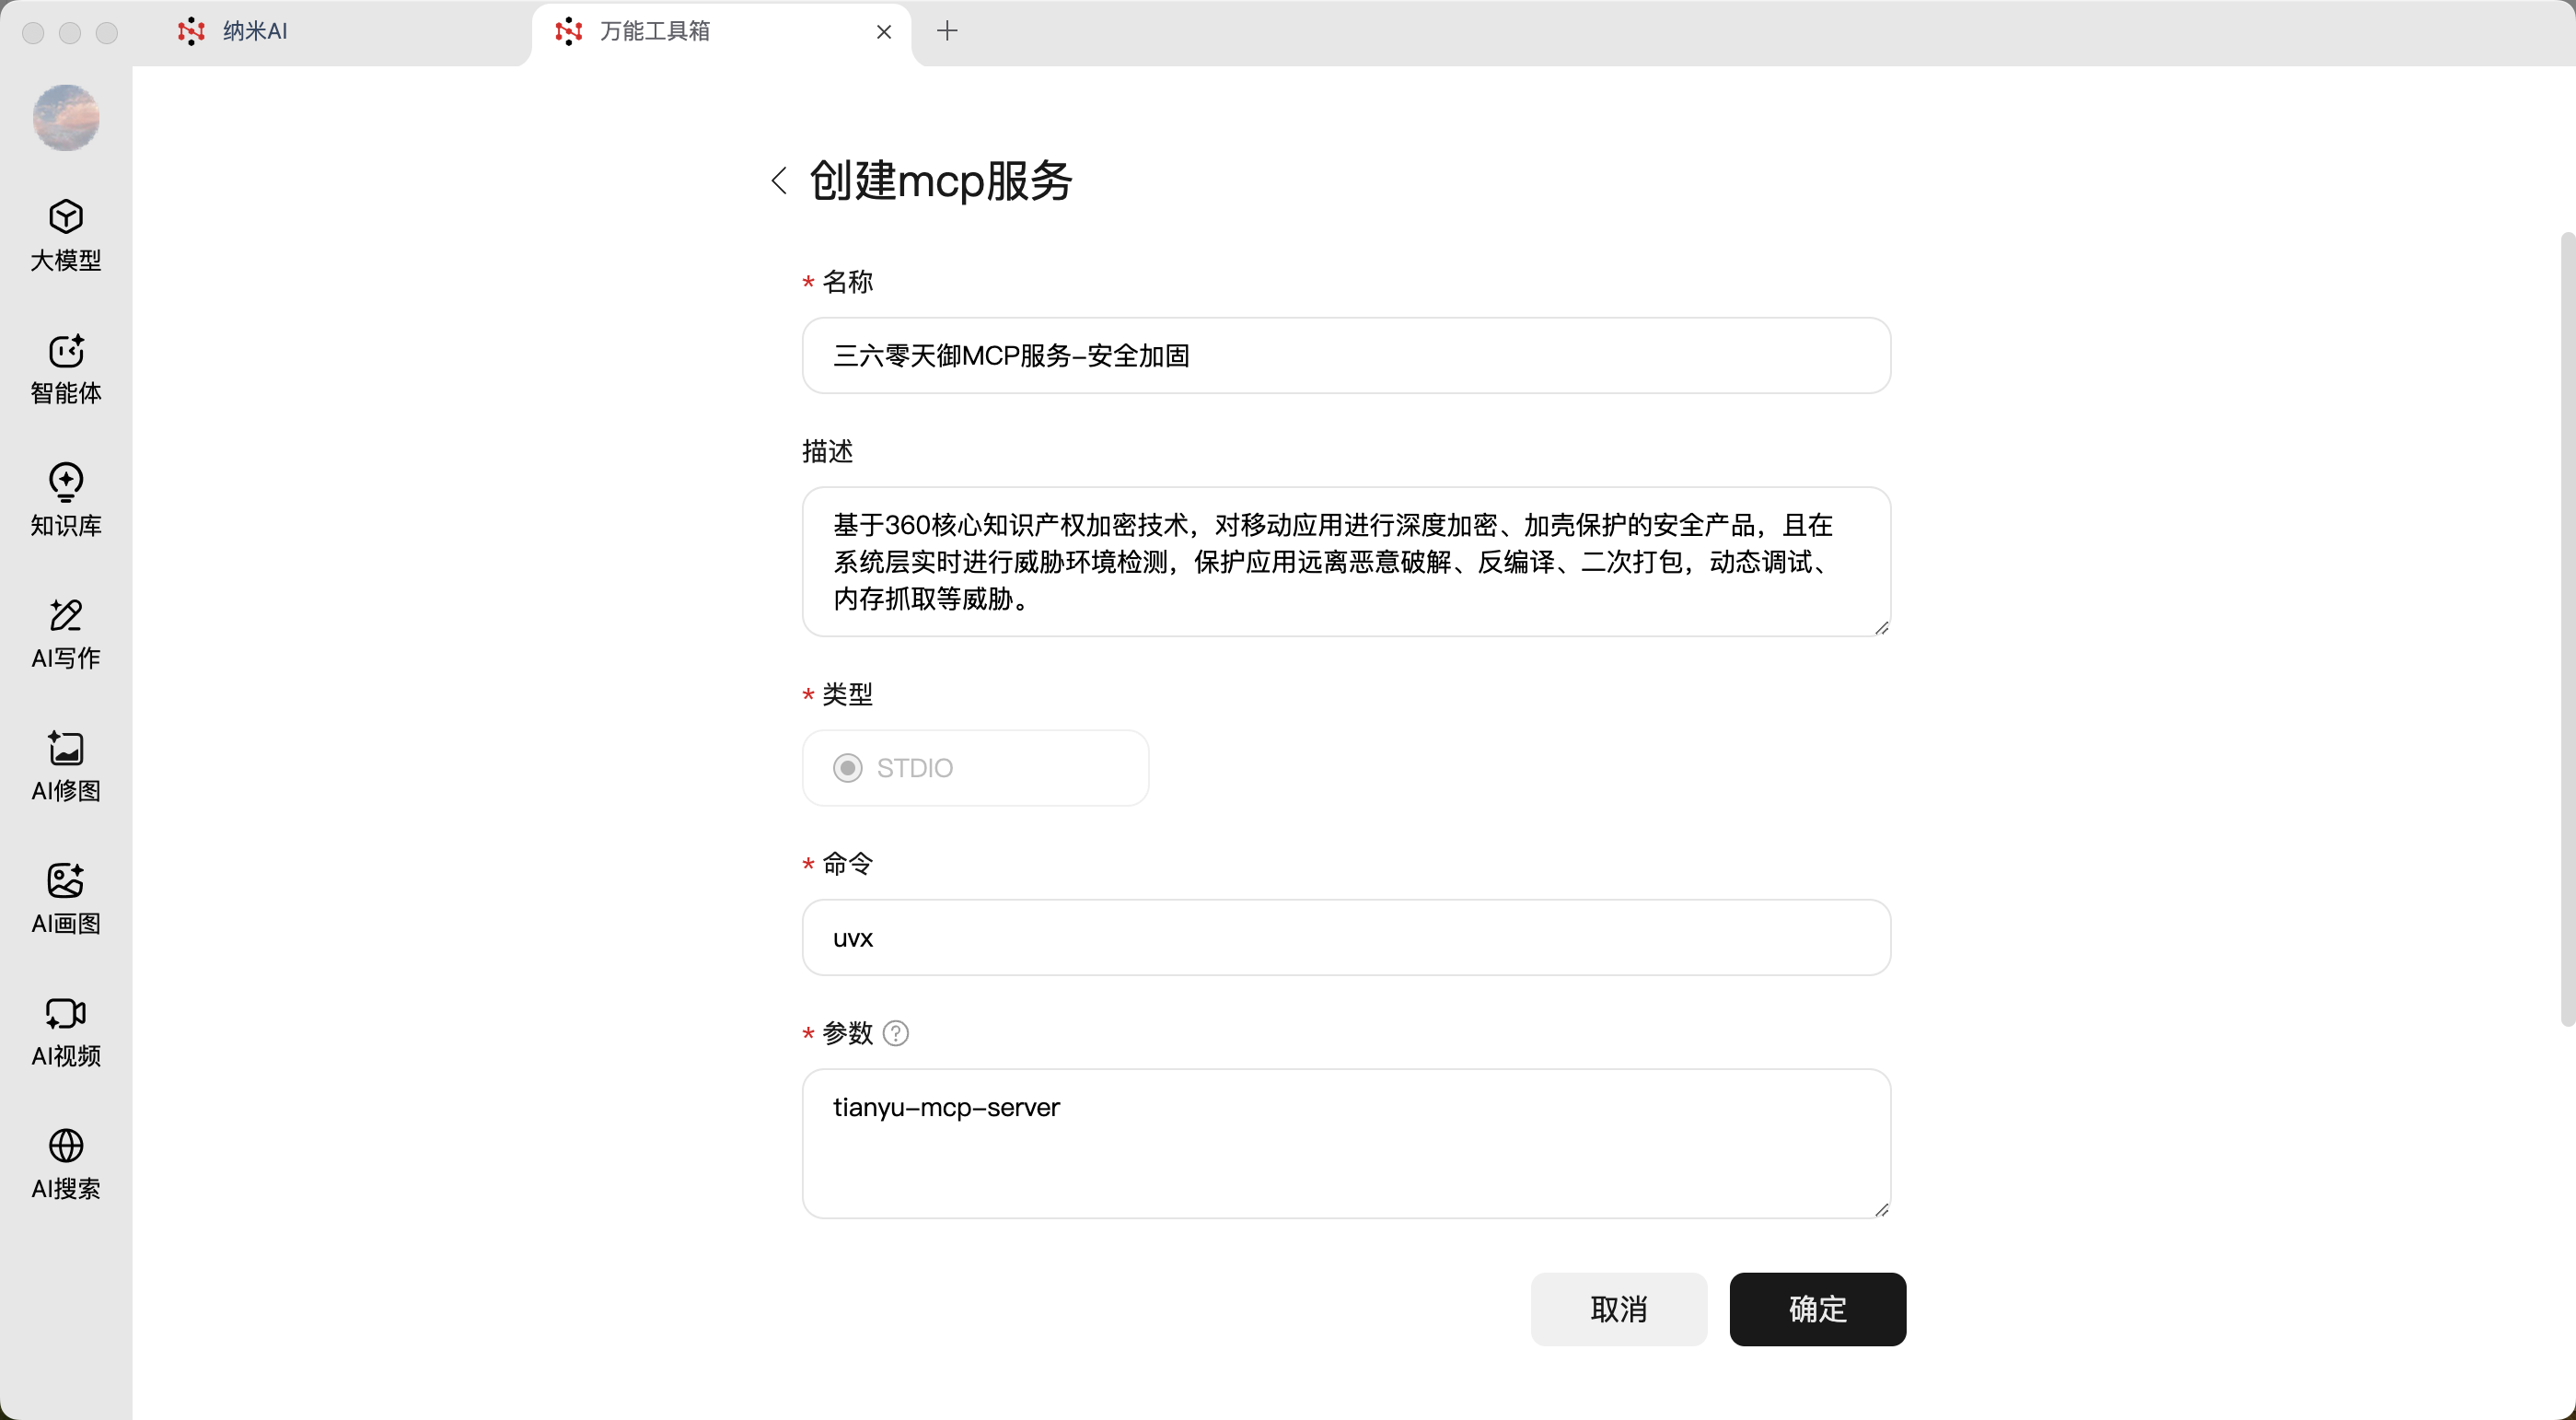Click into the 名称 name input field
Image resolution: width=2576 pixels, height=1420 pixels.
pos(1345,356)
